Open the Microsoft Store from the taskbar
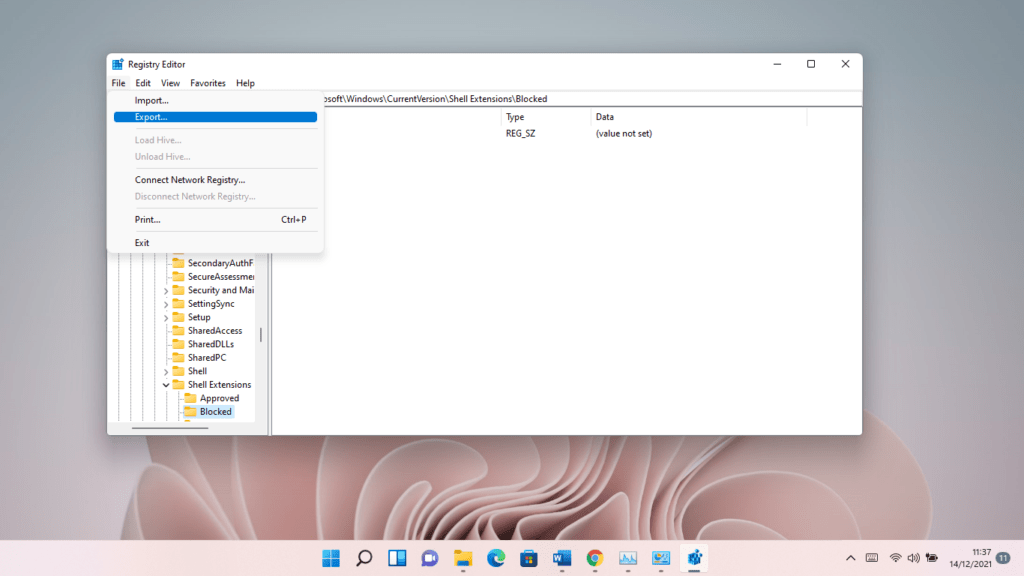This screenshot has height=576, width=1024. 529,558
